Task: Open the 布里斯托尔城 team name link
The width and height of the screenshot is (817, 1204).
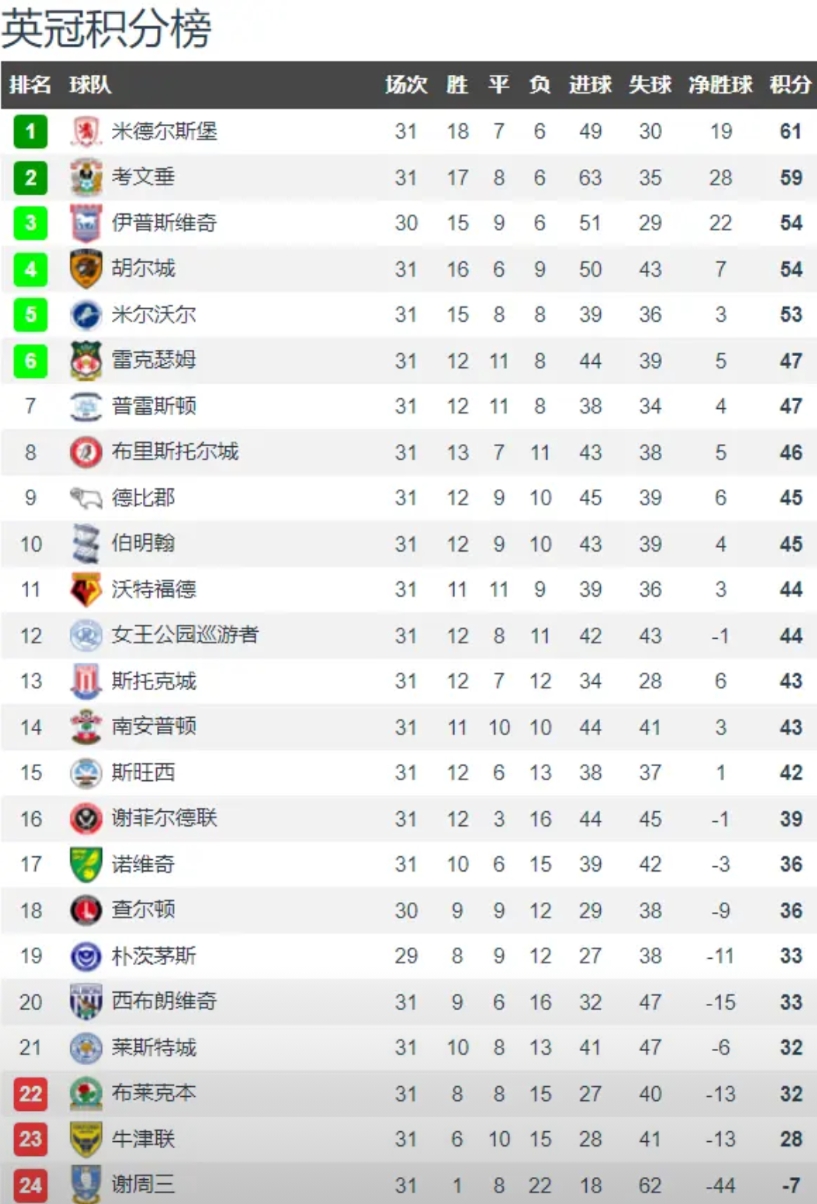Action: 175,452
